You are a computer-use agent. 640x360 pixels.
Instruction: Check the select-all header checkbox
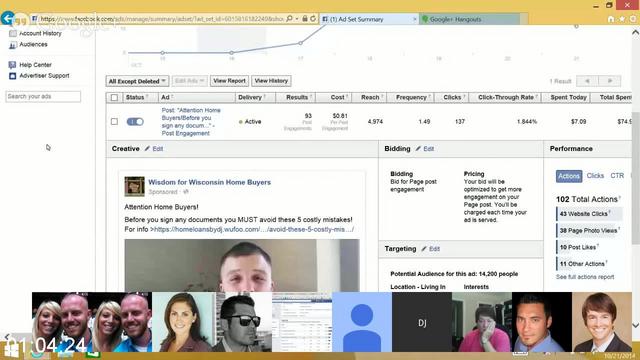(x=114, y=98)
